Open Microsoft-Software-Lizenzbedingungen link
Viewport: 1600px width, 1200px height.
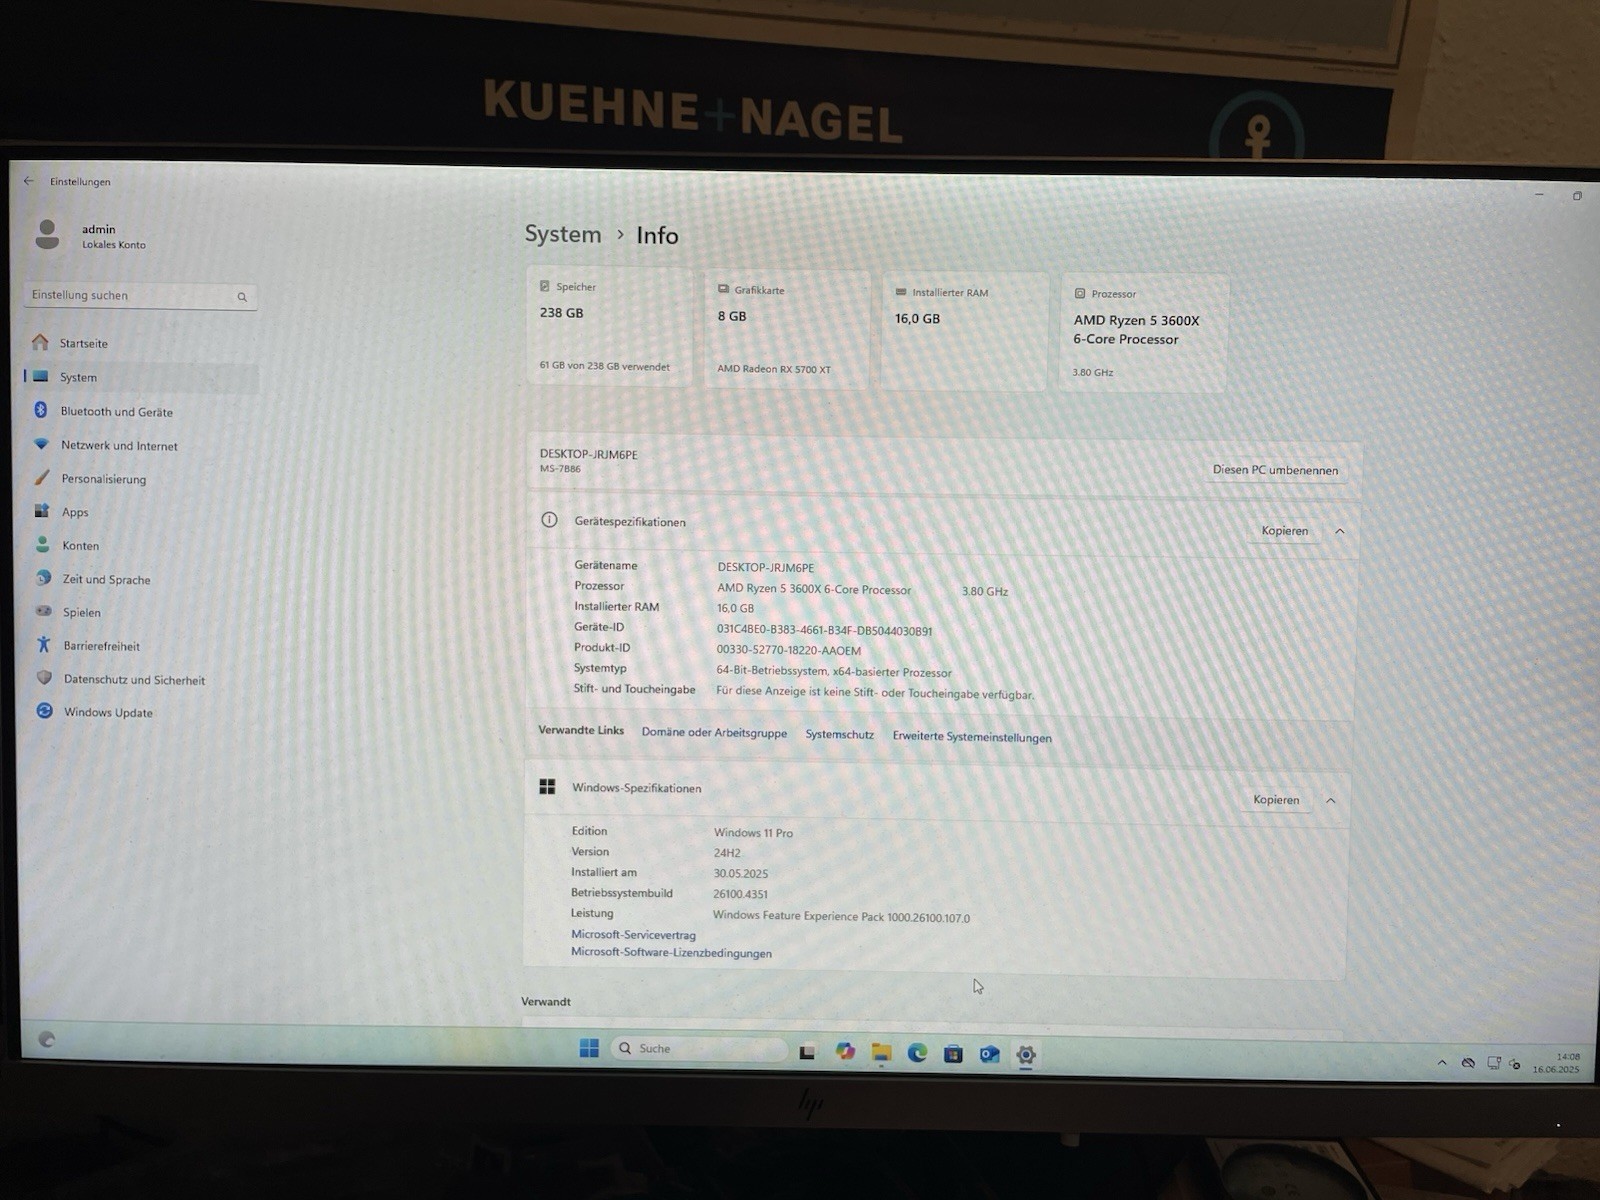(671, 952)
